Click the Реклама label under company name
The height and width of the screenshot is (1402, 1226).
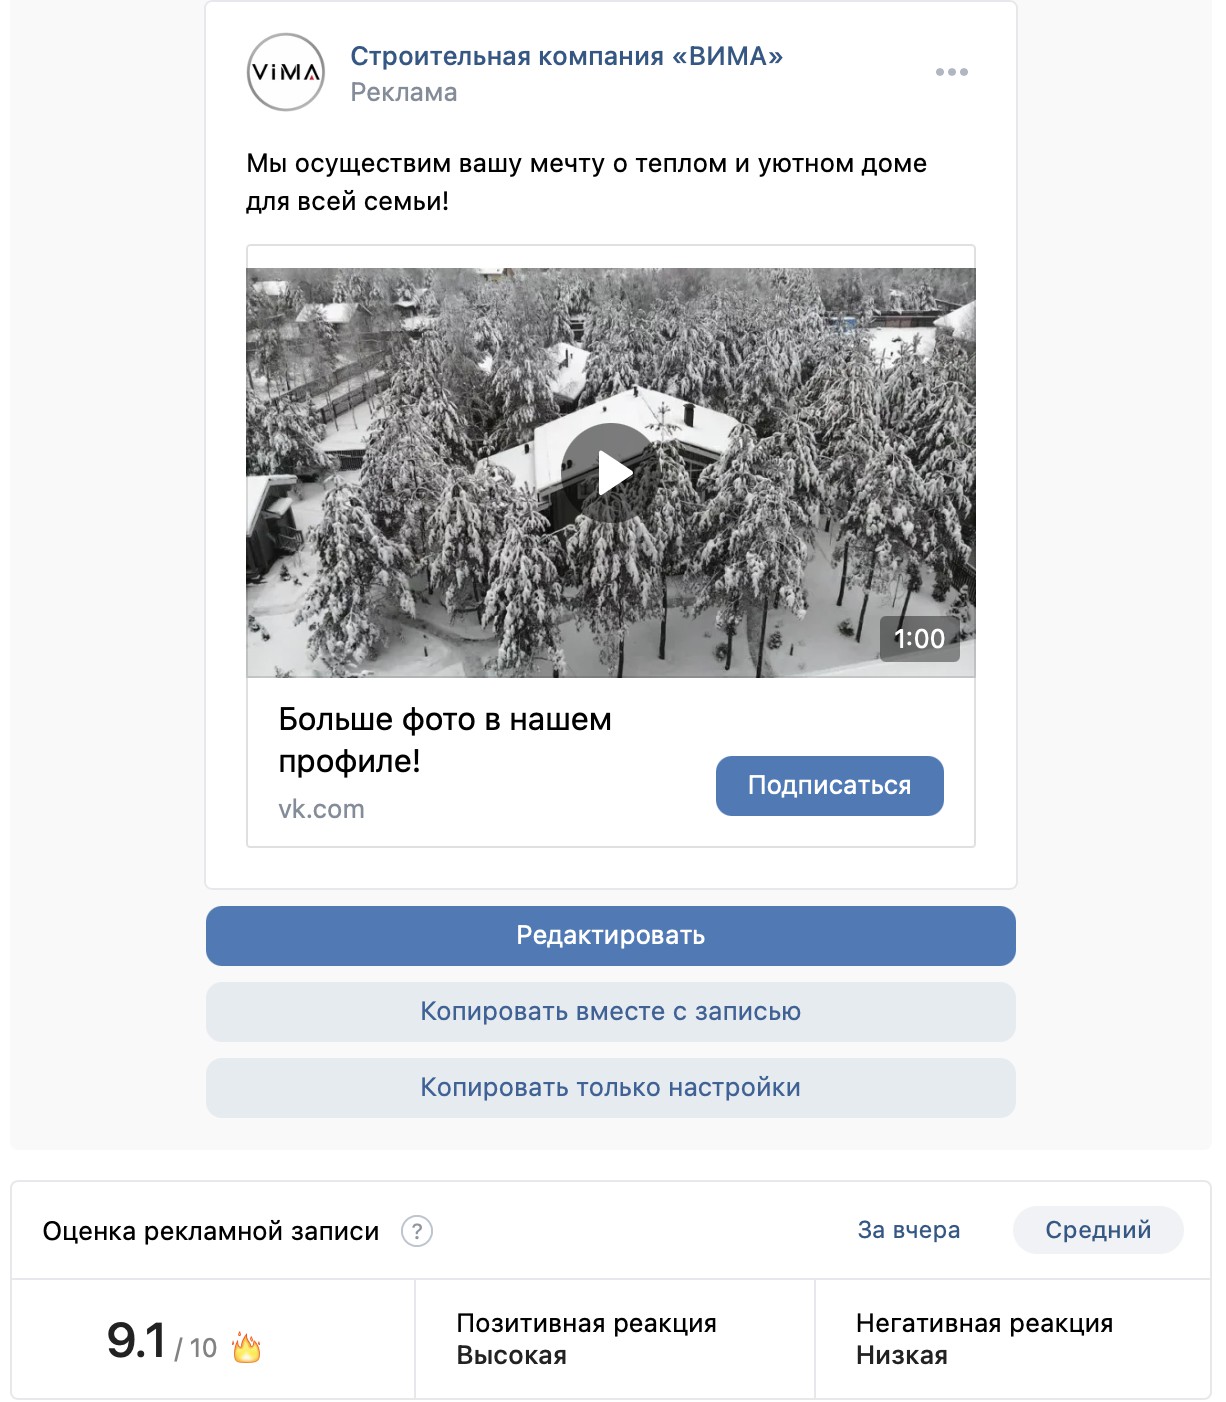[404, 93]
